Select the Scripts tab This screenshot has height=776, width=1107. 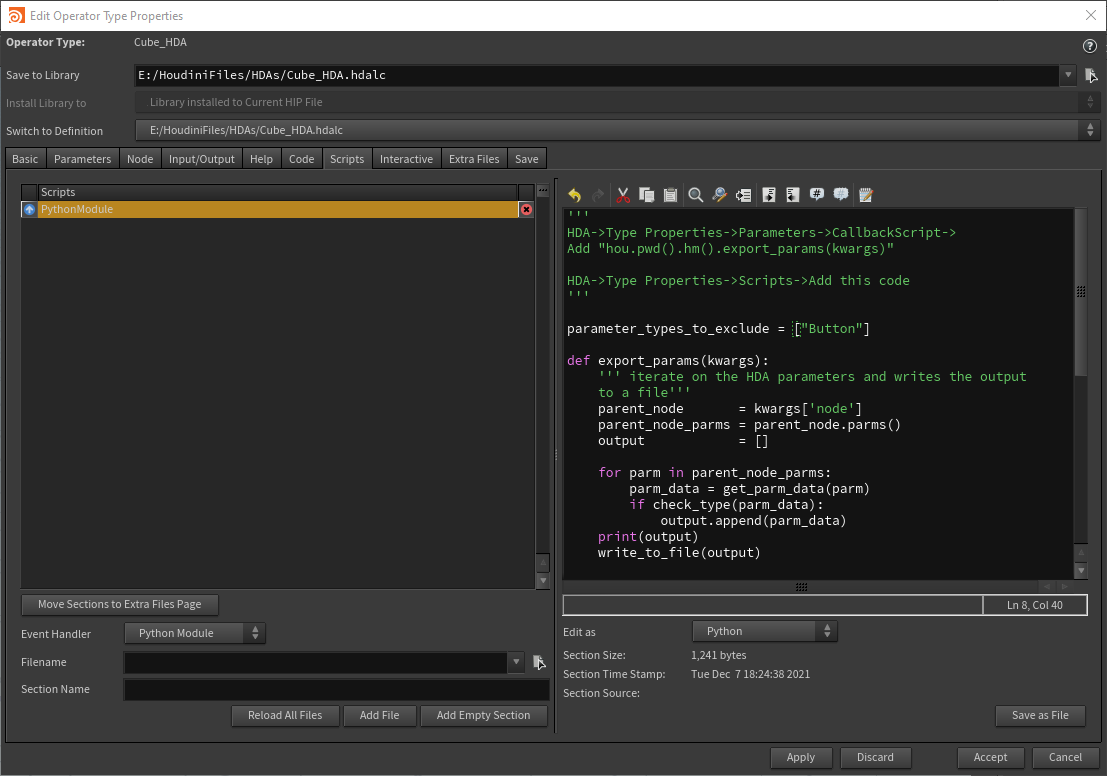pyautogui.click(x=347, y=159)
